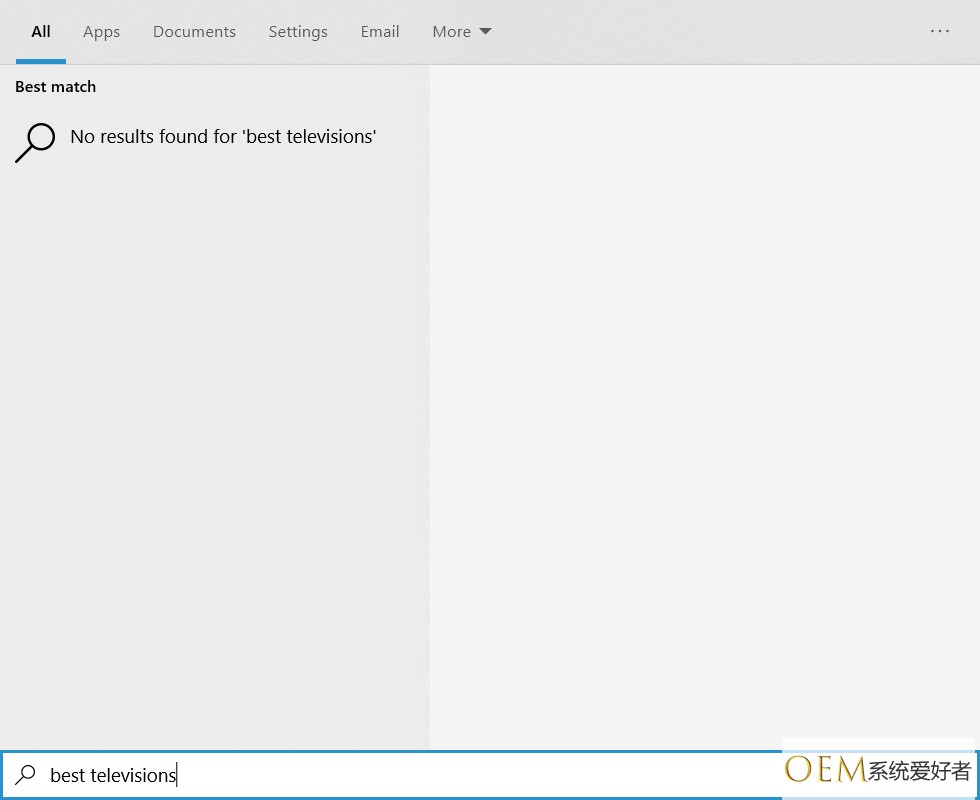Click blank area below the no-results message

[215, 450]
